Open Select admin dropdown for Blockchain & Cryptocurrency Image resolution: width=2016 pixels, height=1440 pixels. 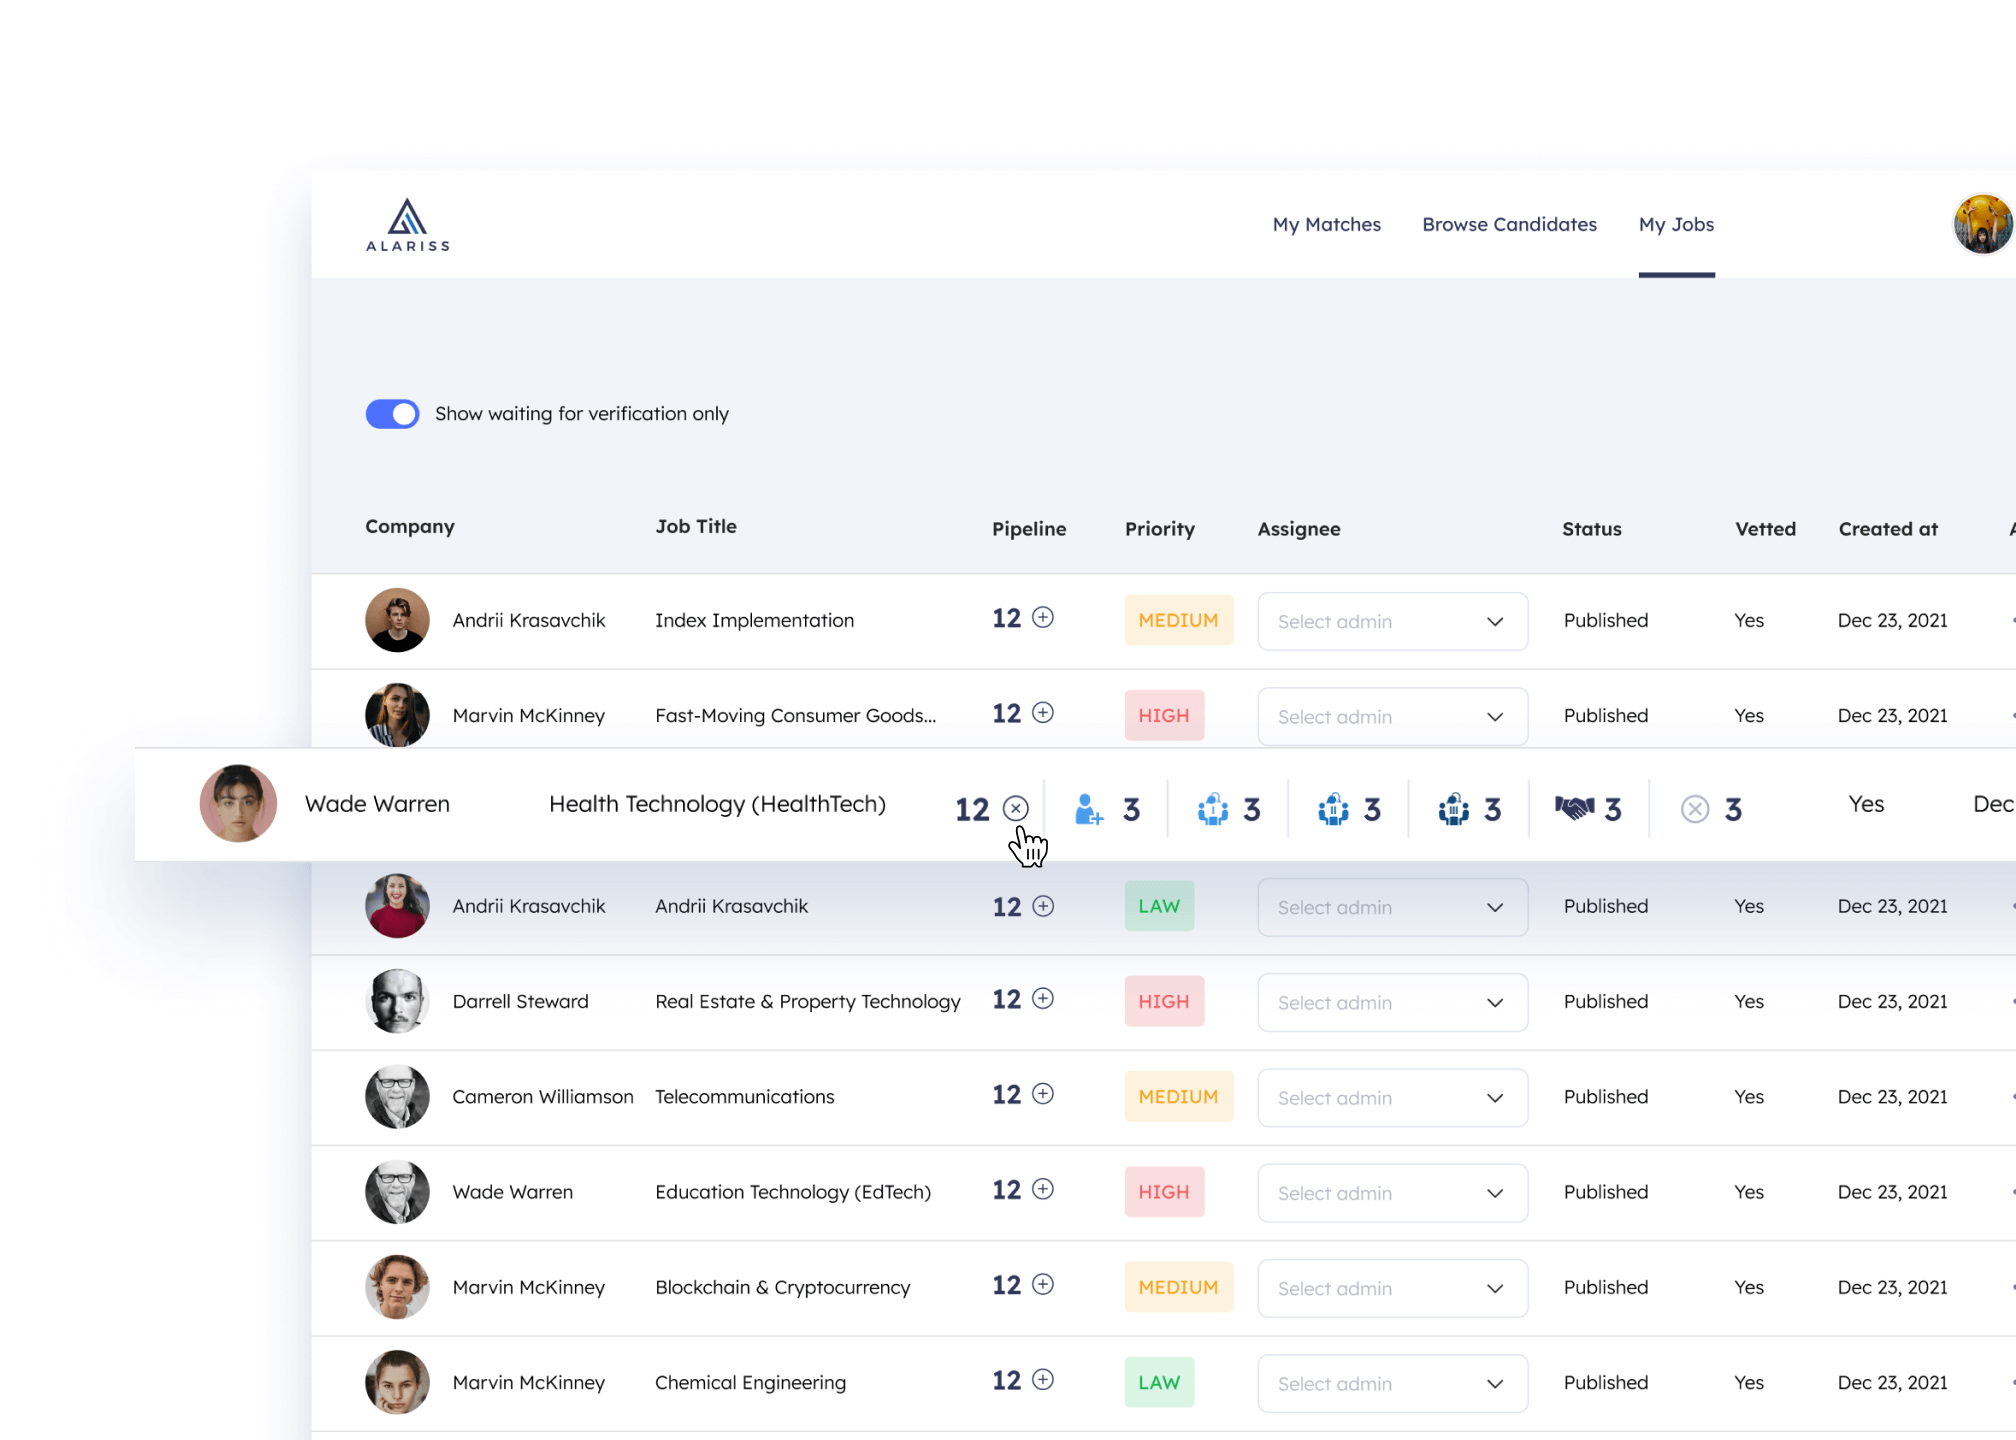(x=1392, y=1288)
